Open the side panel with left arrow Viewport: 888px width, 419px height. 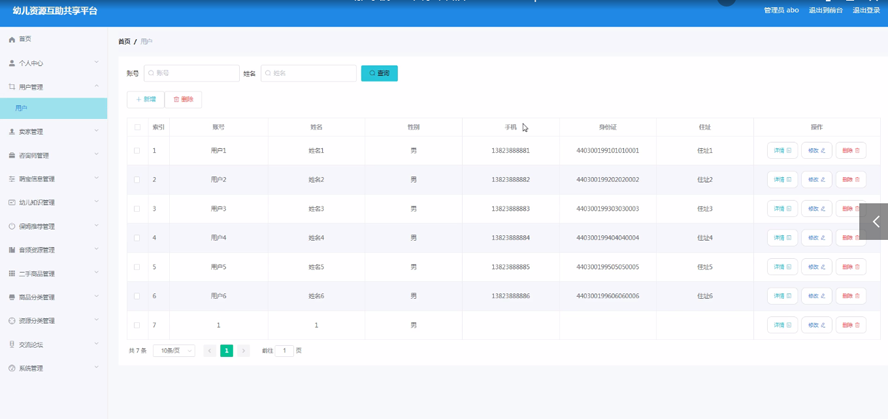874,222
